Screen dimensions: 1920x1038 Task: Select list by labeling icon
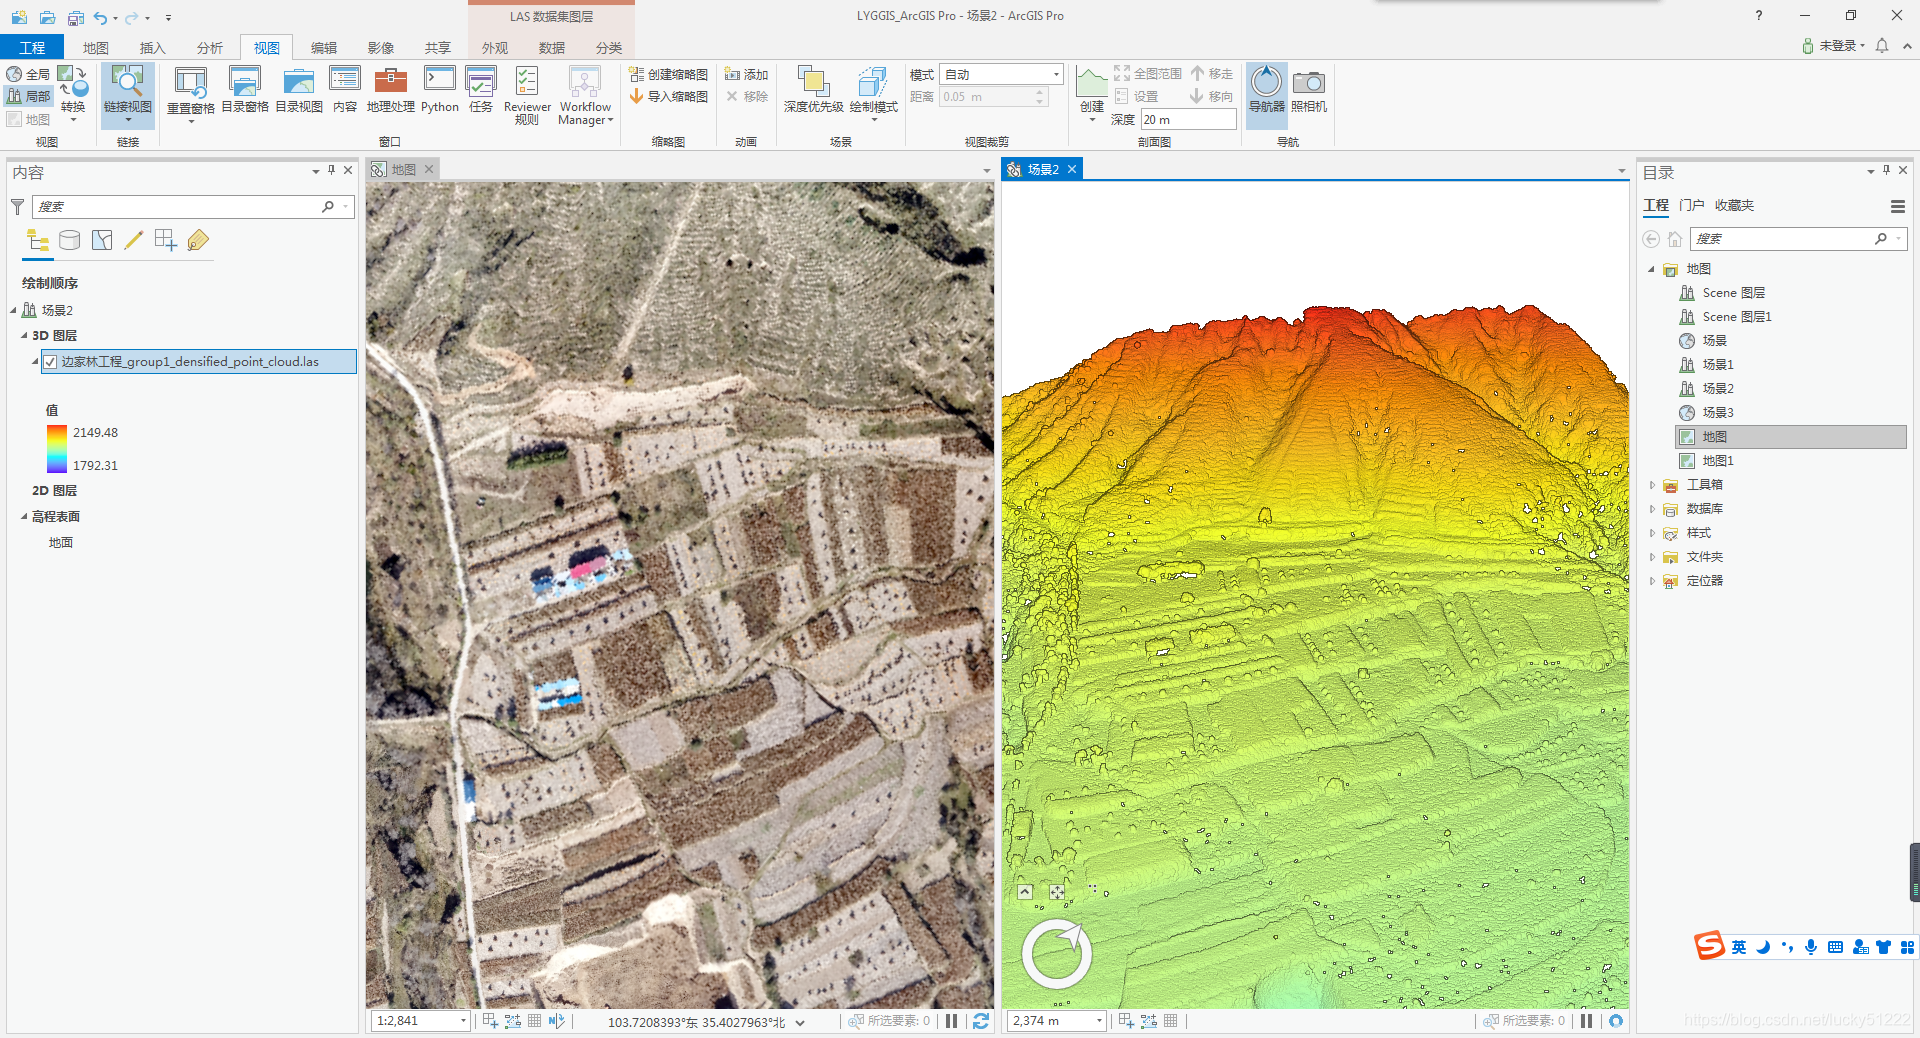pyautogui.click(x=198, y=240)
